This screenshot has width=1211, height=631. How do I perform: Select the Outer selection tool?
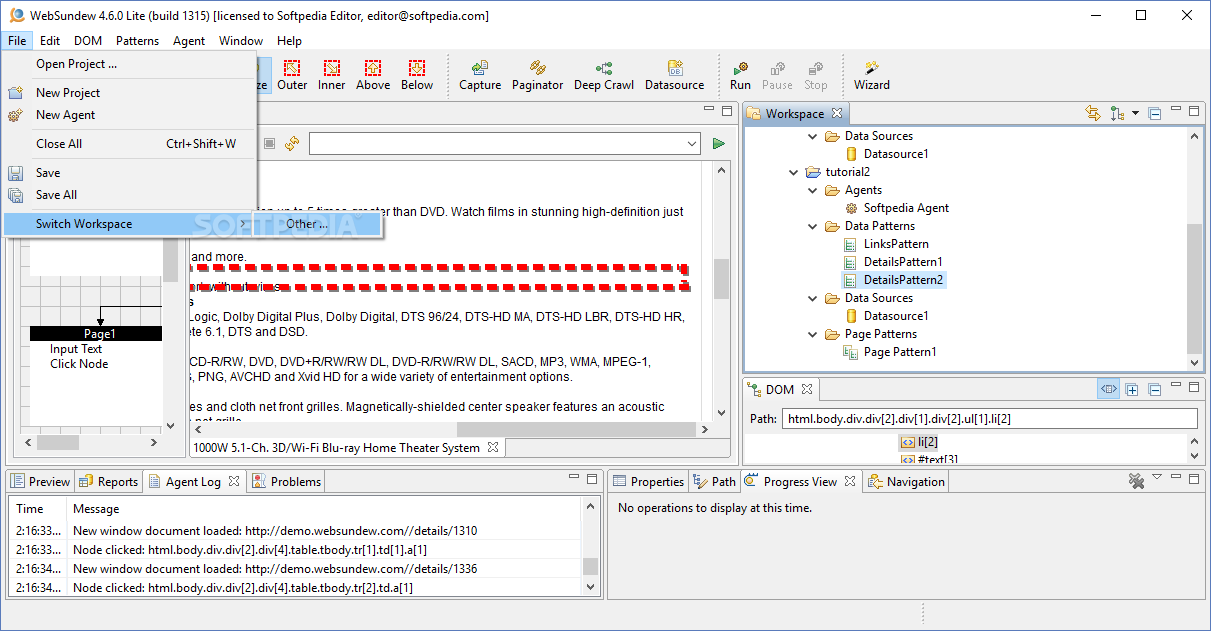tap(292, 75)
